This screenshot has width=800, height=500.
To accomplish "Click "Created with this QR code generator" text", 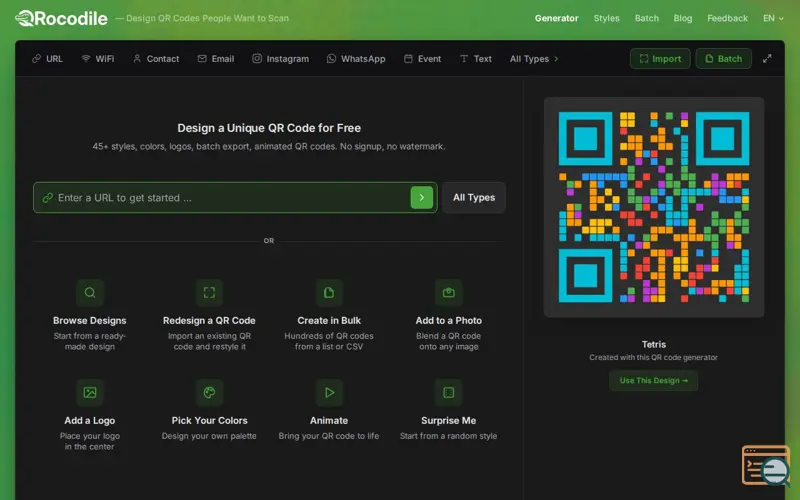I will (x=654, y=357).
